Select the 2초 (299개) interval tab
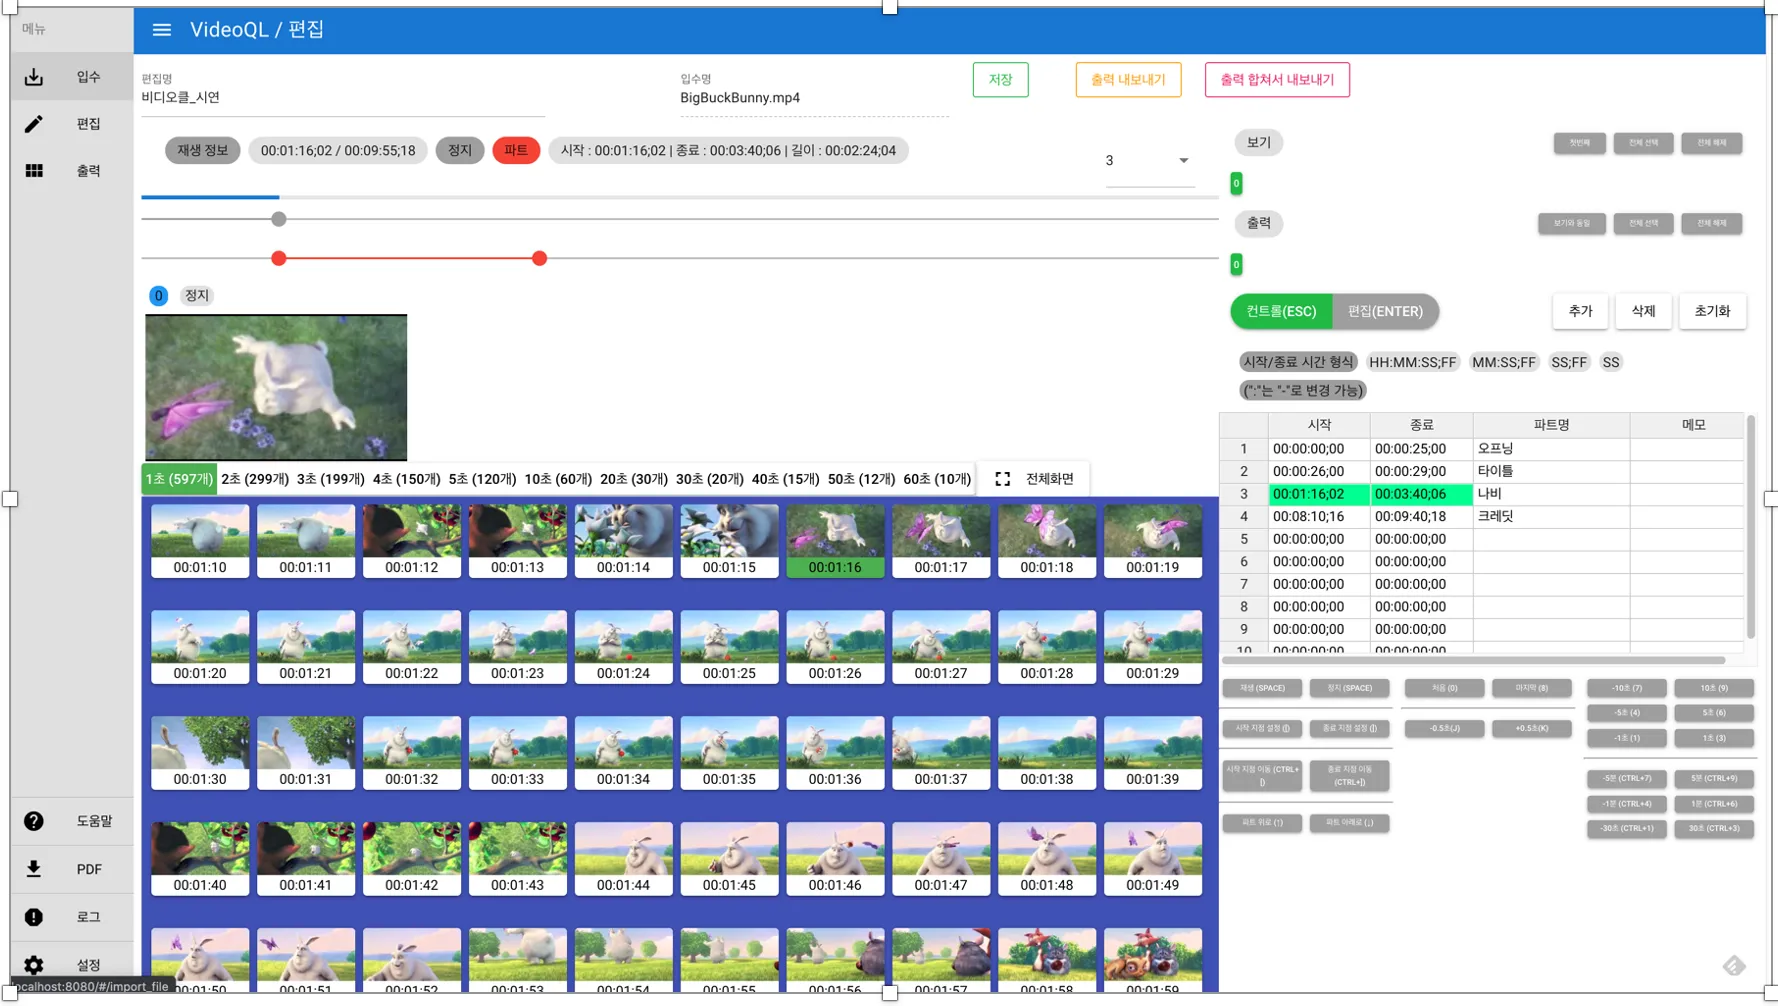This screenshot has height=1006, width=1778. click(255, 480)
